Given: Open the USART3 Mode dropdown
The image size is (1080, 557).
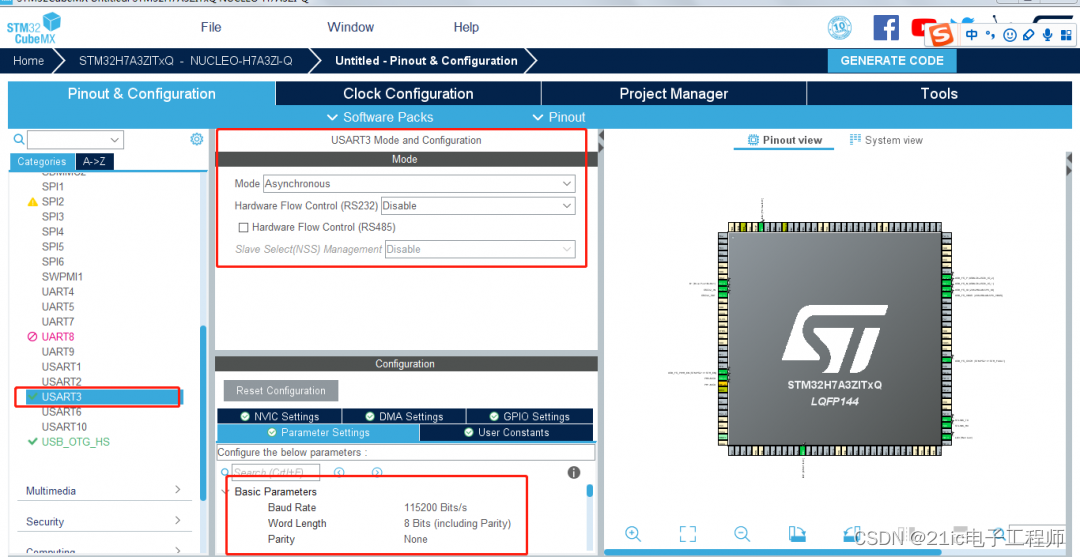Looking at the screenshot, I should [419, 184].
